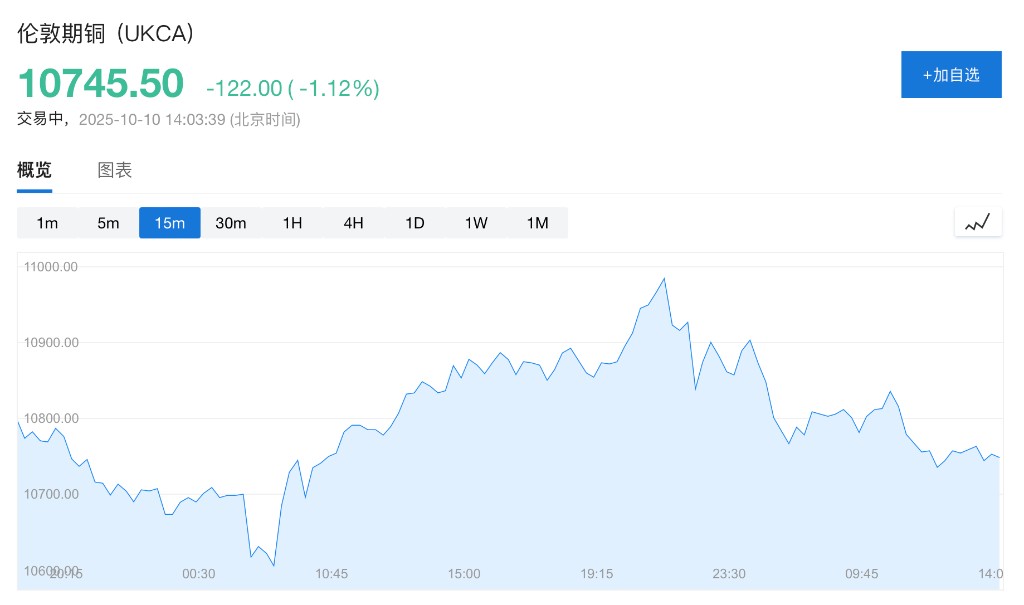Click the -122.00 (-1.12%) change value
The image size is (1024, 605).
click(293, 88)
